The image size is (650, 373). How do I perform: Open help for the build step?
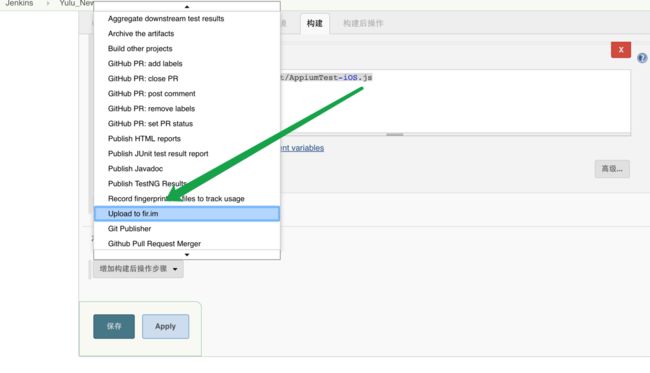click(x=642, y=58)
